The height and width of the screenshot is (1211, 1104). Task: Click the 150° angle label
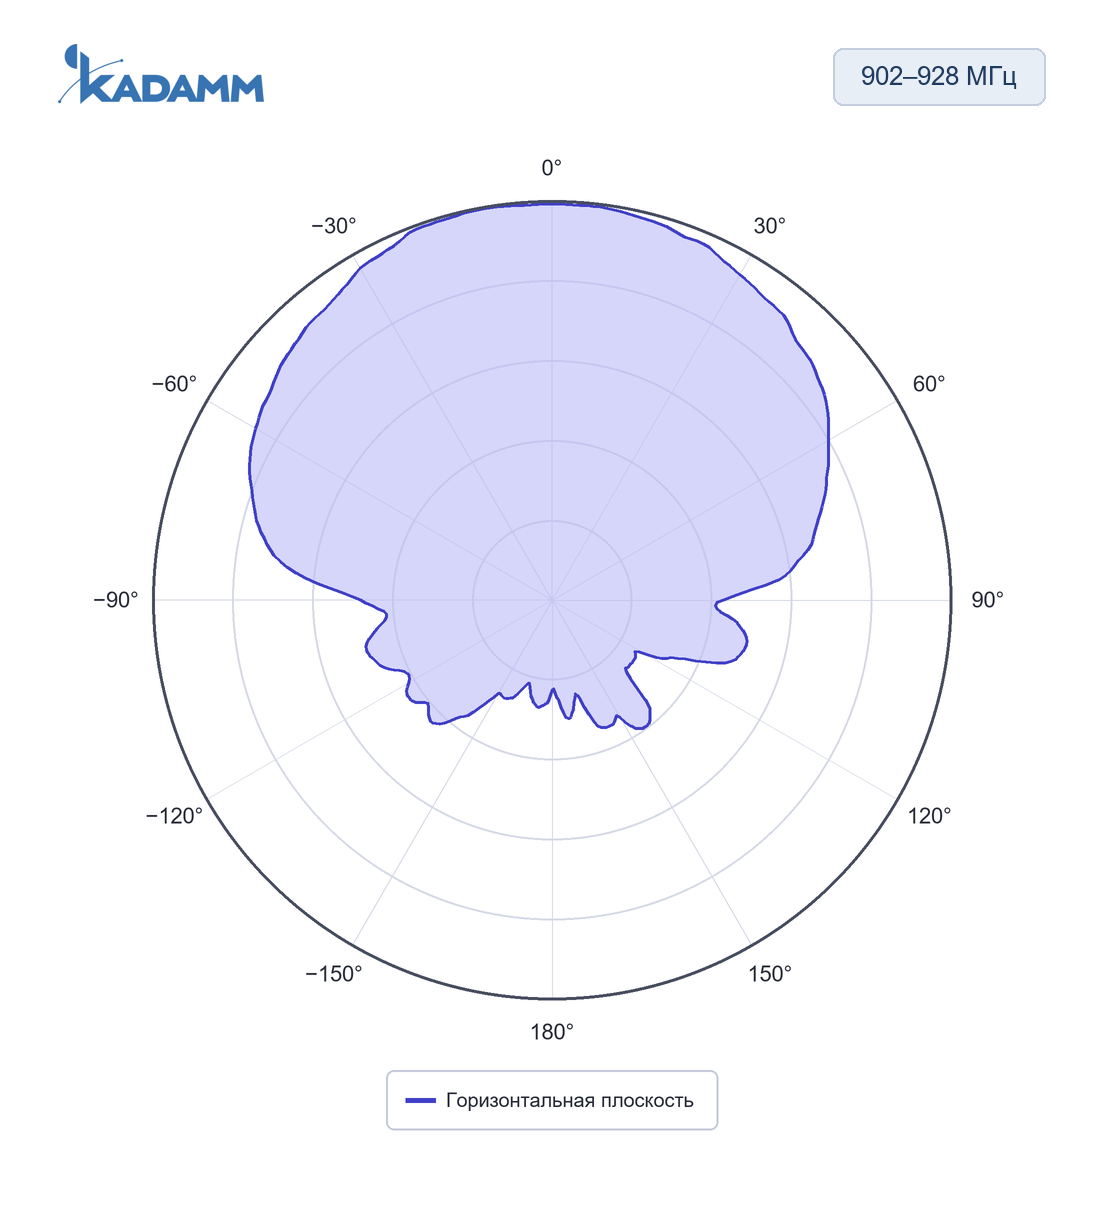coord(770,974)
